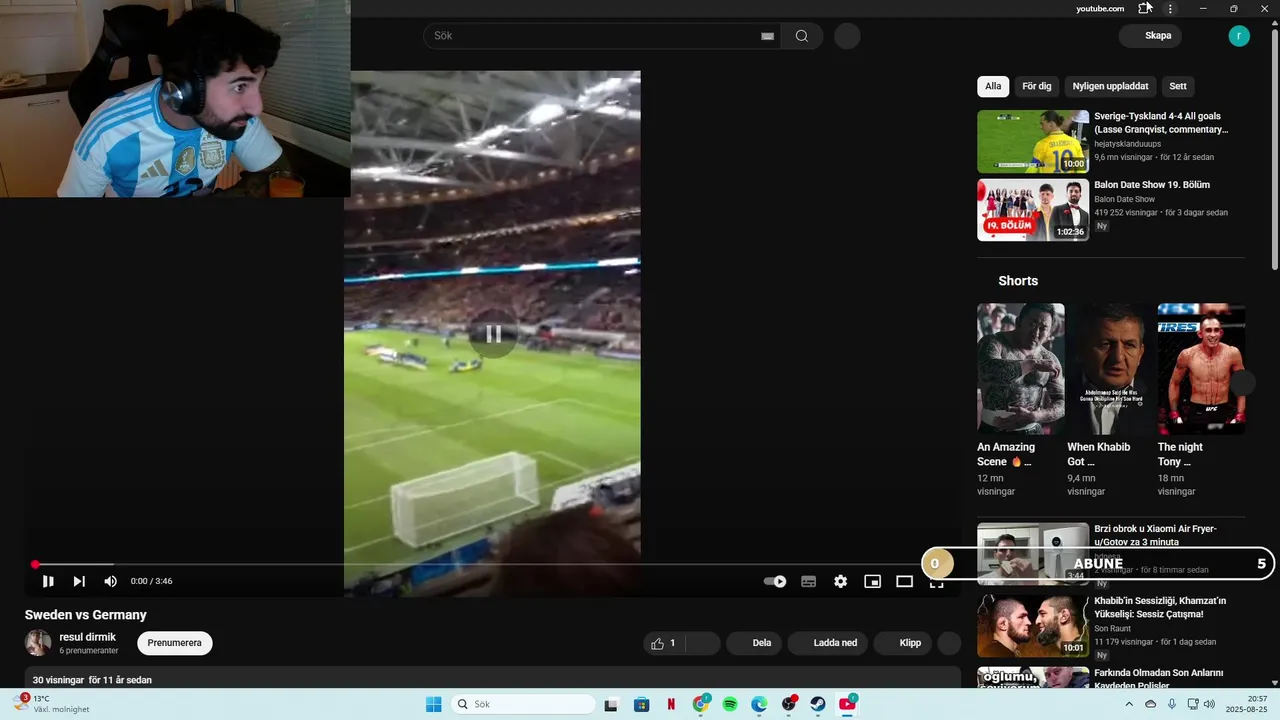Open Farkında Olmadan Son Anlarını video title

pos(1159,680)
